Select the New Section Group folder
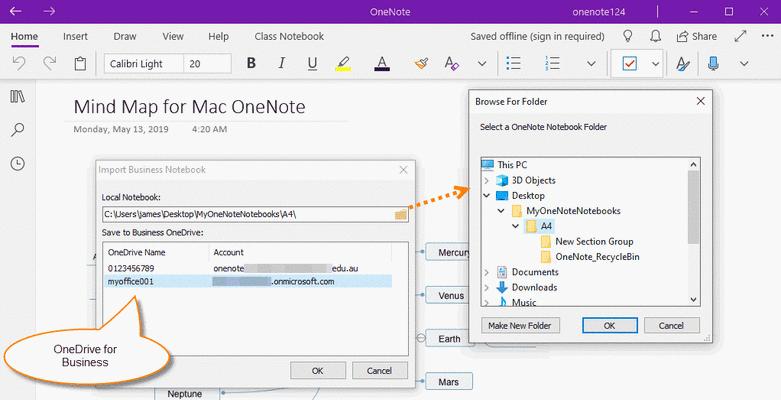 coord(594,242)
